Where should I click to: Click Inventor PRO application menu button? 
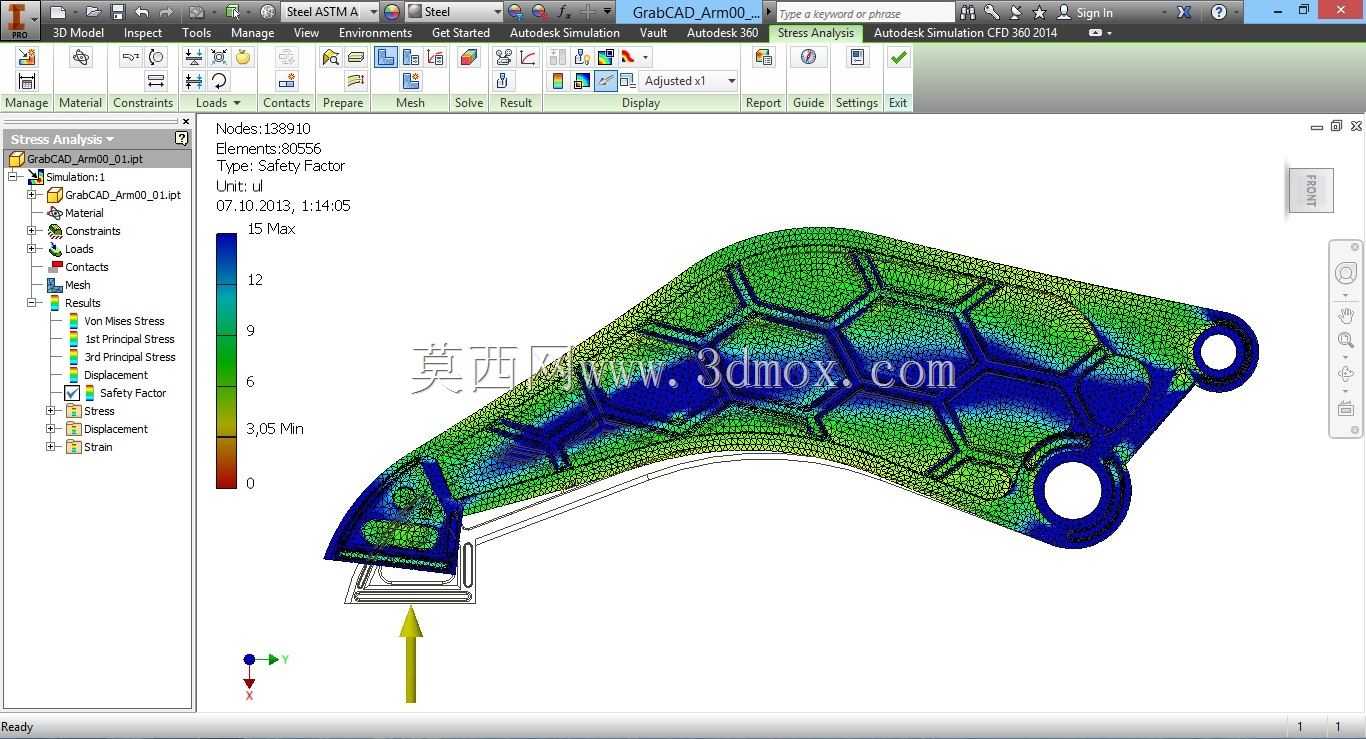click(x=19, y=18)
